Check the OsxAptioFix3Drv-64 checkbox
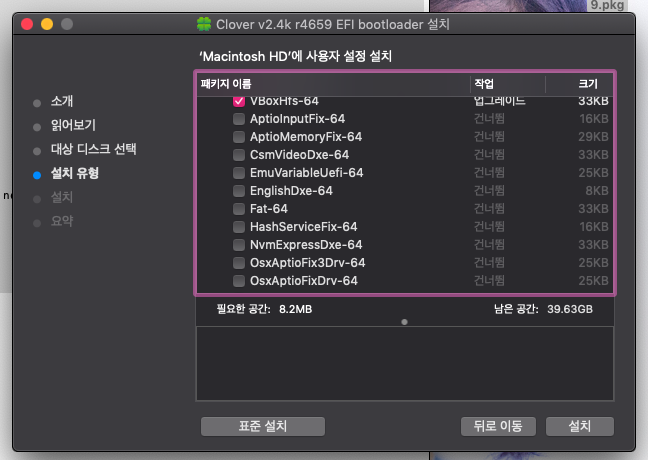Viewport: 648px width, 460px height. (x=239, y=263)
